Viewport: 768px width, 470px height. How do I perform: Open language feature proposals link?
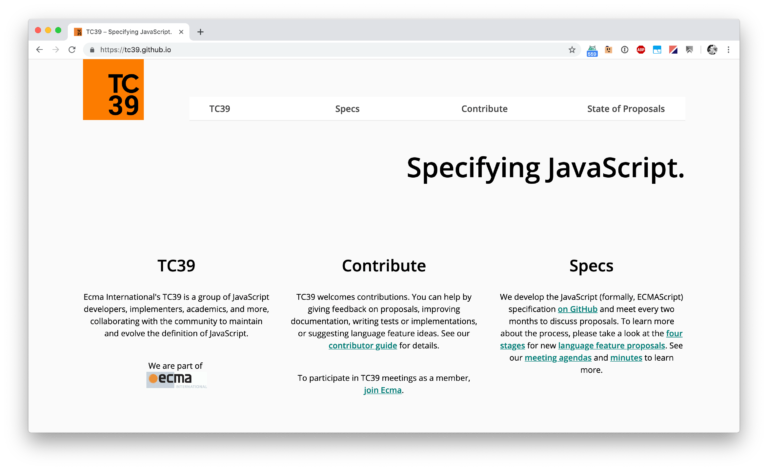611,346
